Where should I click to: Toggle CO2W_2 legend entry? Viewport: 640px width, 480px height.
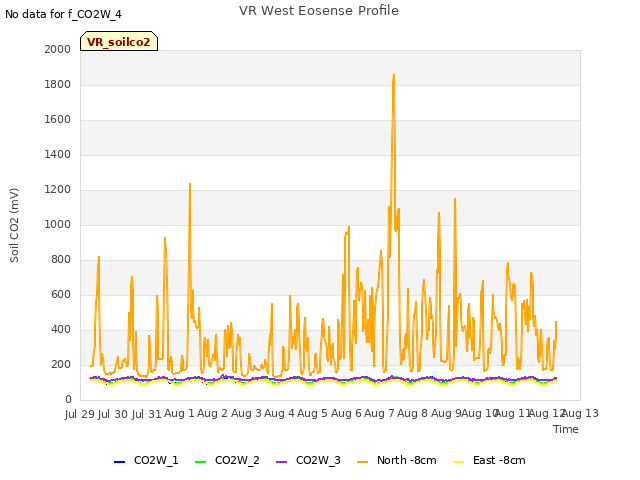[x=227, y=460]
